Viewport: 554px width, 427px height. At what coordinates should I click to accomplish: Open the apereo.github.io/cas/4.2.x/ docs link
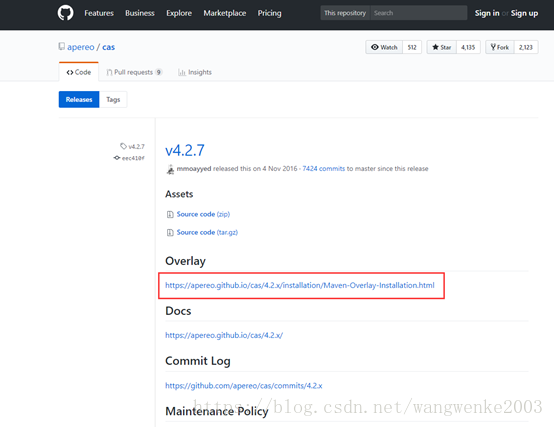[224, 335]
